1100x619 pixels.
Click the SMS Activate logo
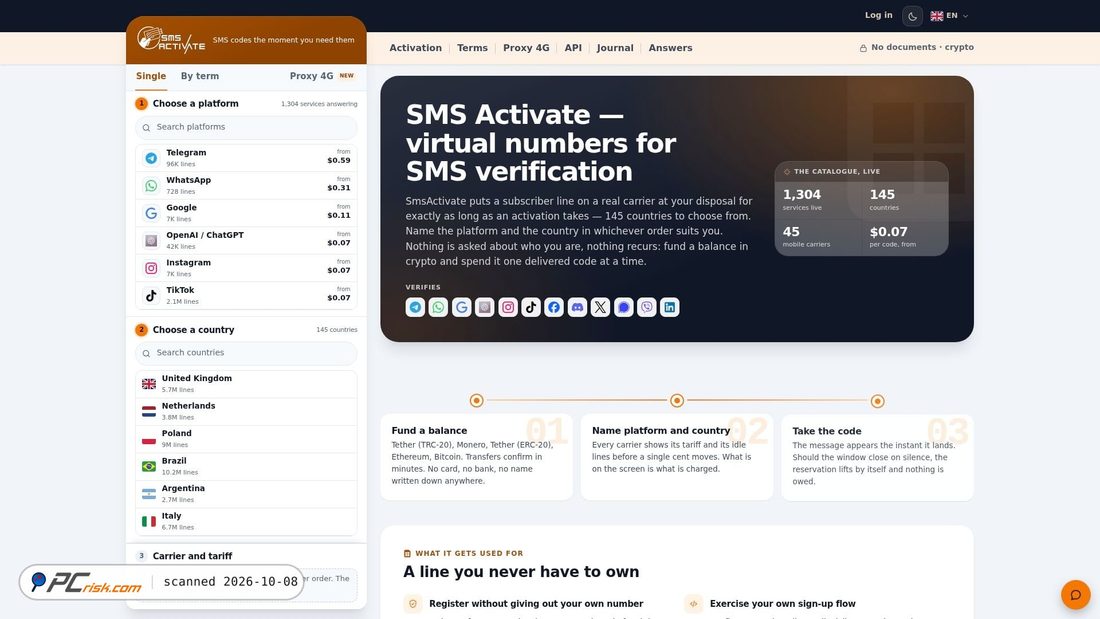[171, 39]
